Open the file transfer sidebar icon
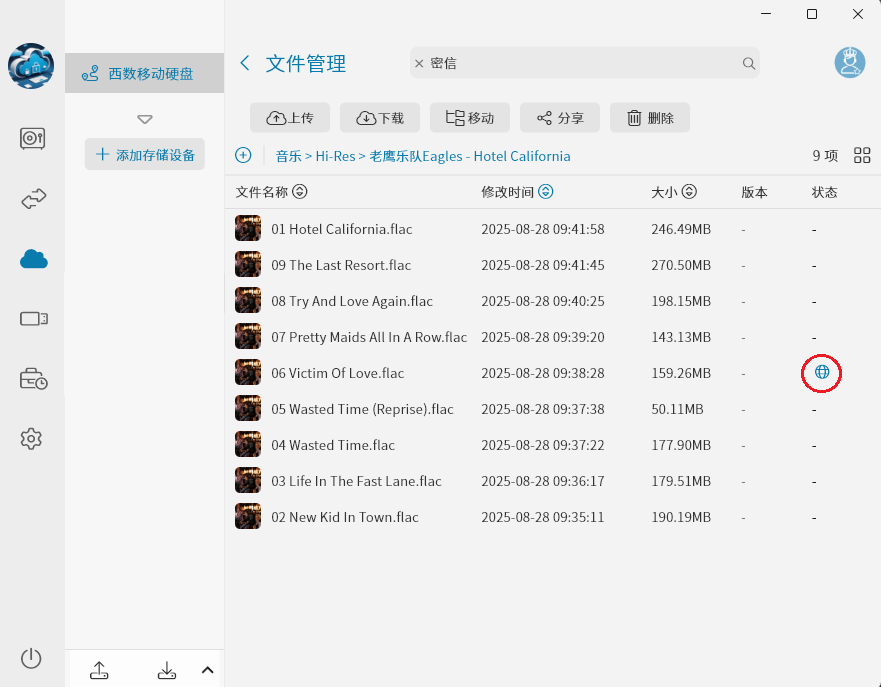This screenshot has width=881, height=687. 31,198
